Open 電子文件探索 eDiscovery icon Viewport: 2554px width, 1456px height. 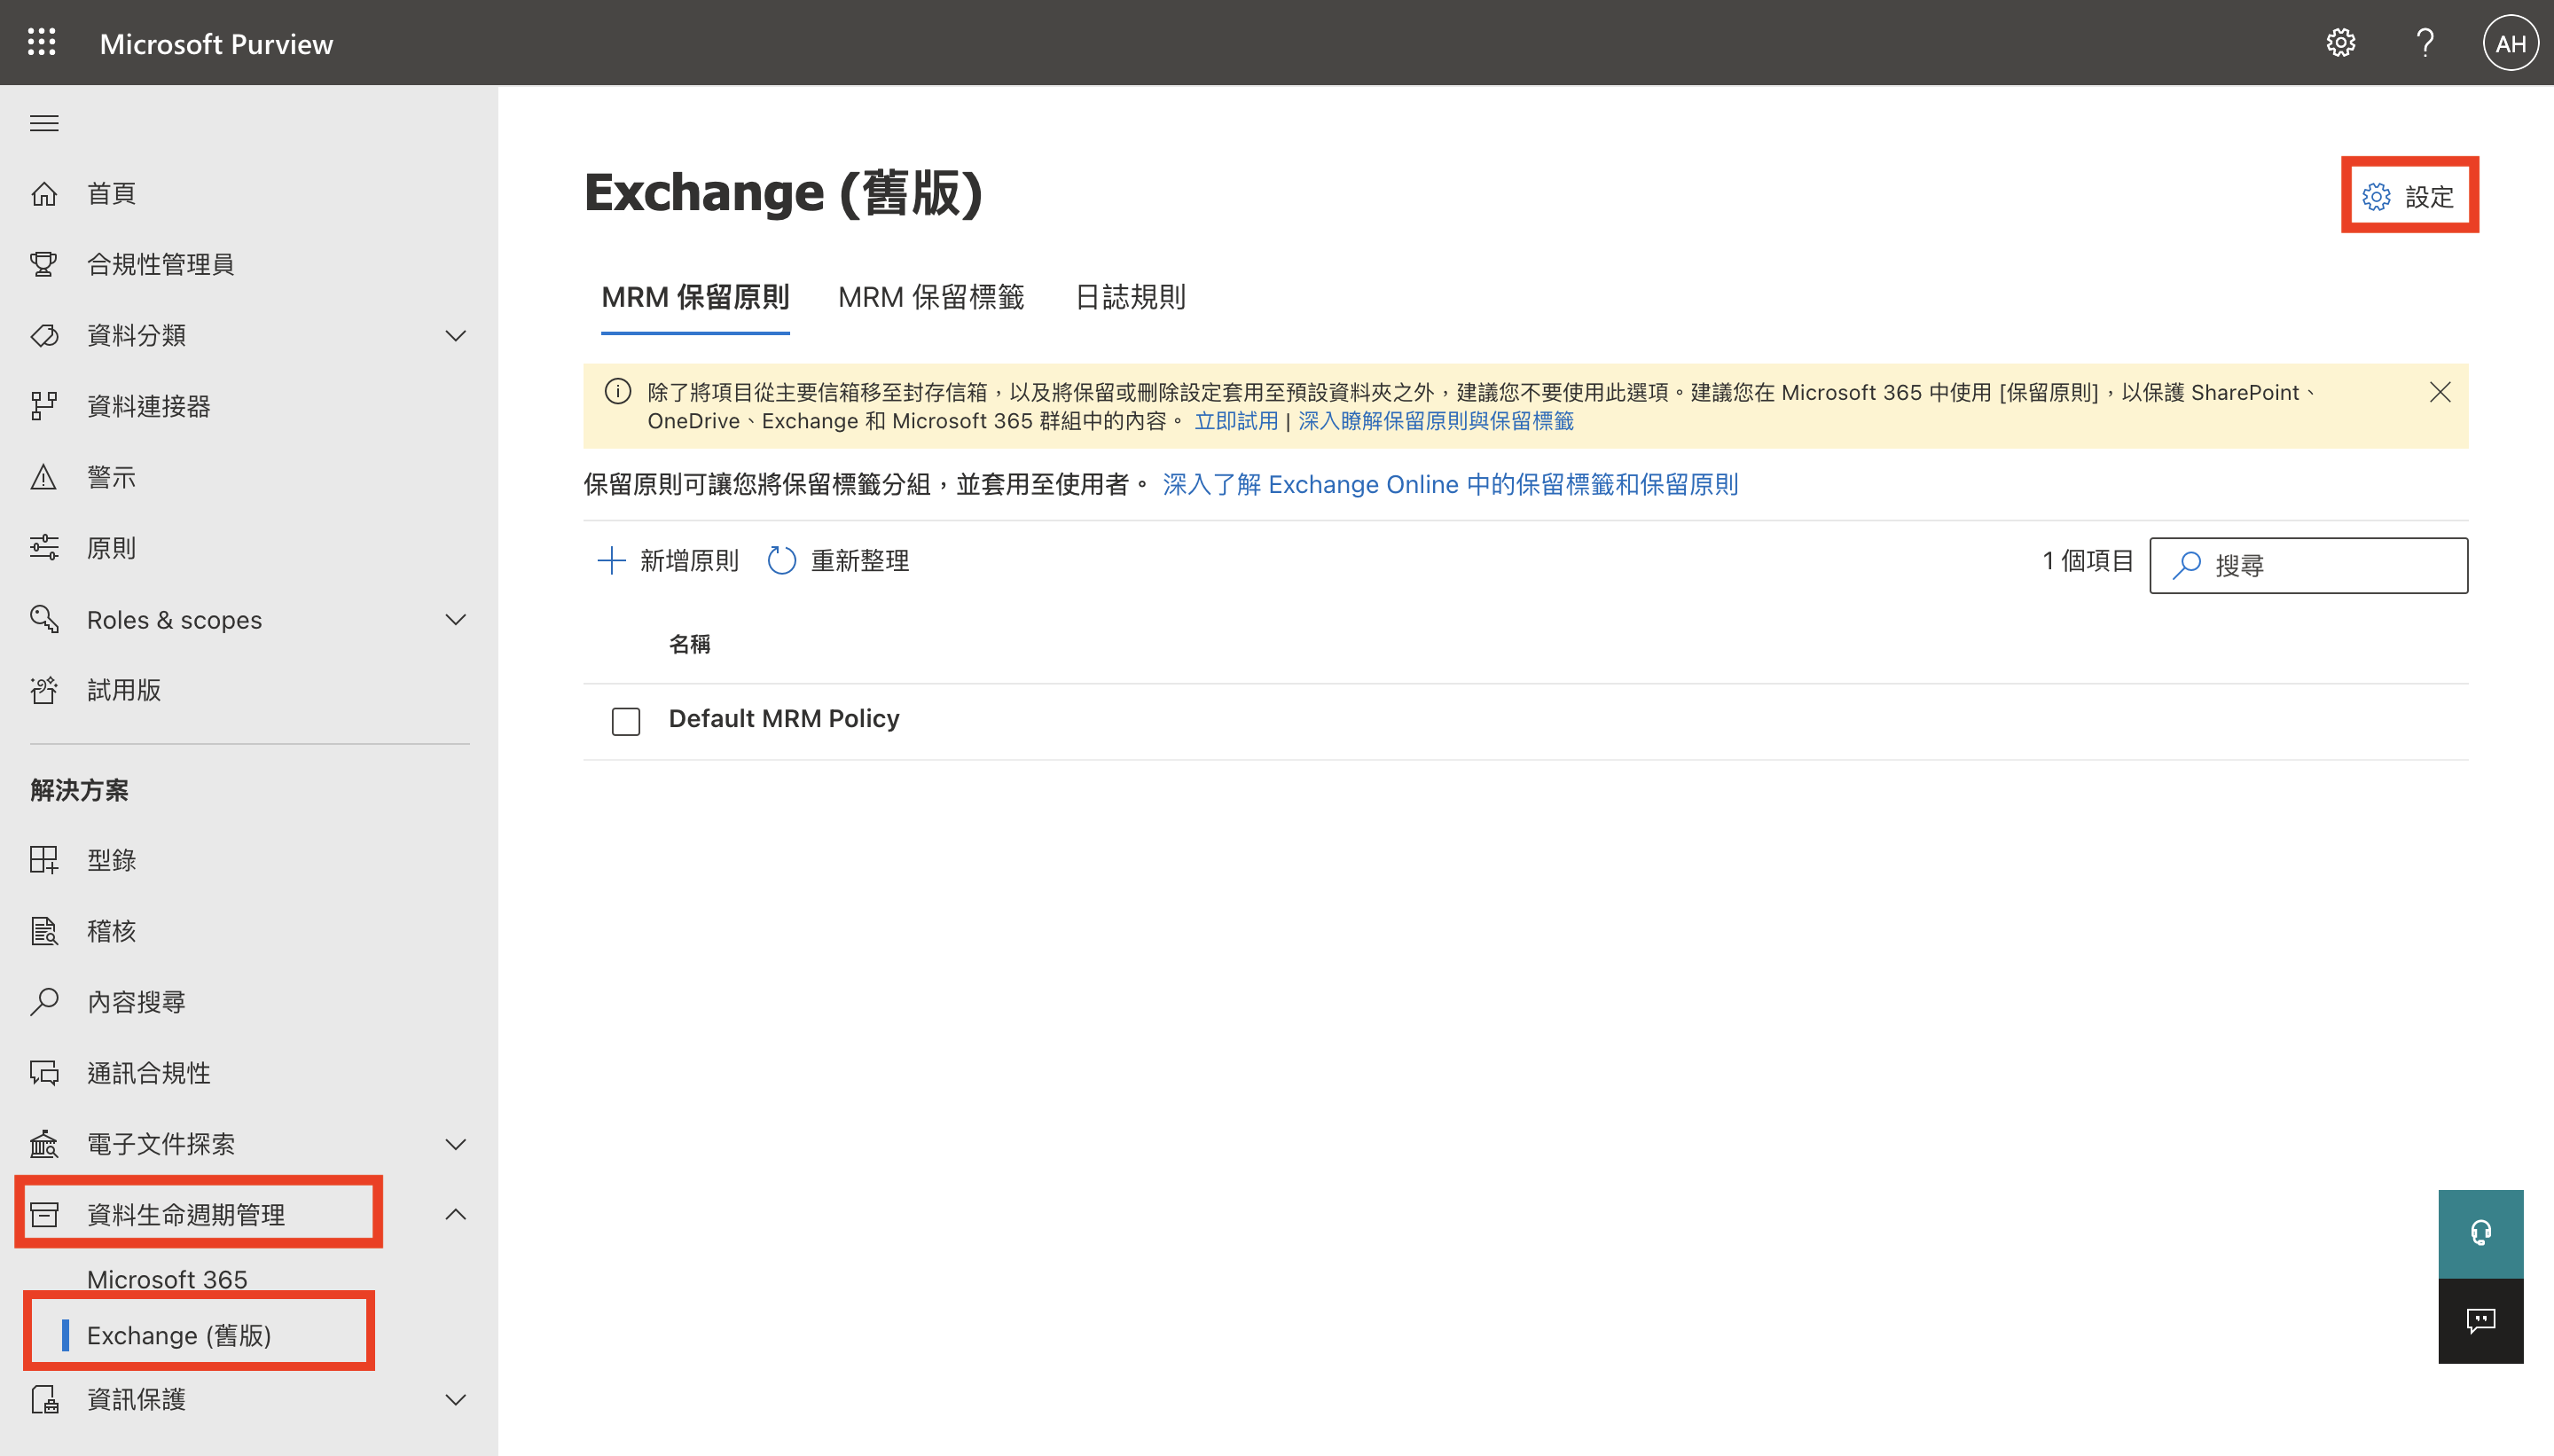tap(44, 1144)
